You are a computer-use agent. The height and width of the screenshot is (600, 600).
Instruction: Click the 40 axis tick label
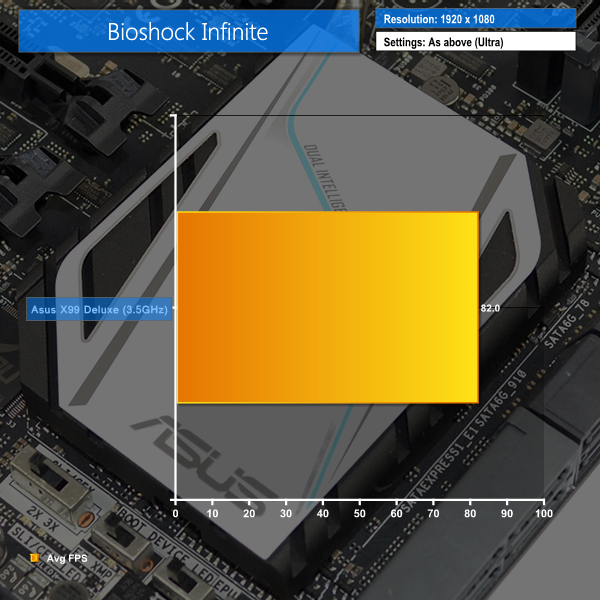coord(323,514)
